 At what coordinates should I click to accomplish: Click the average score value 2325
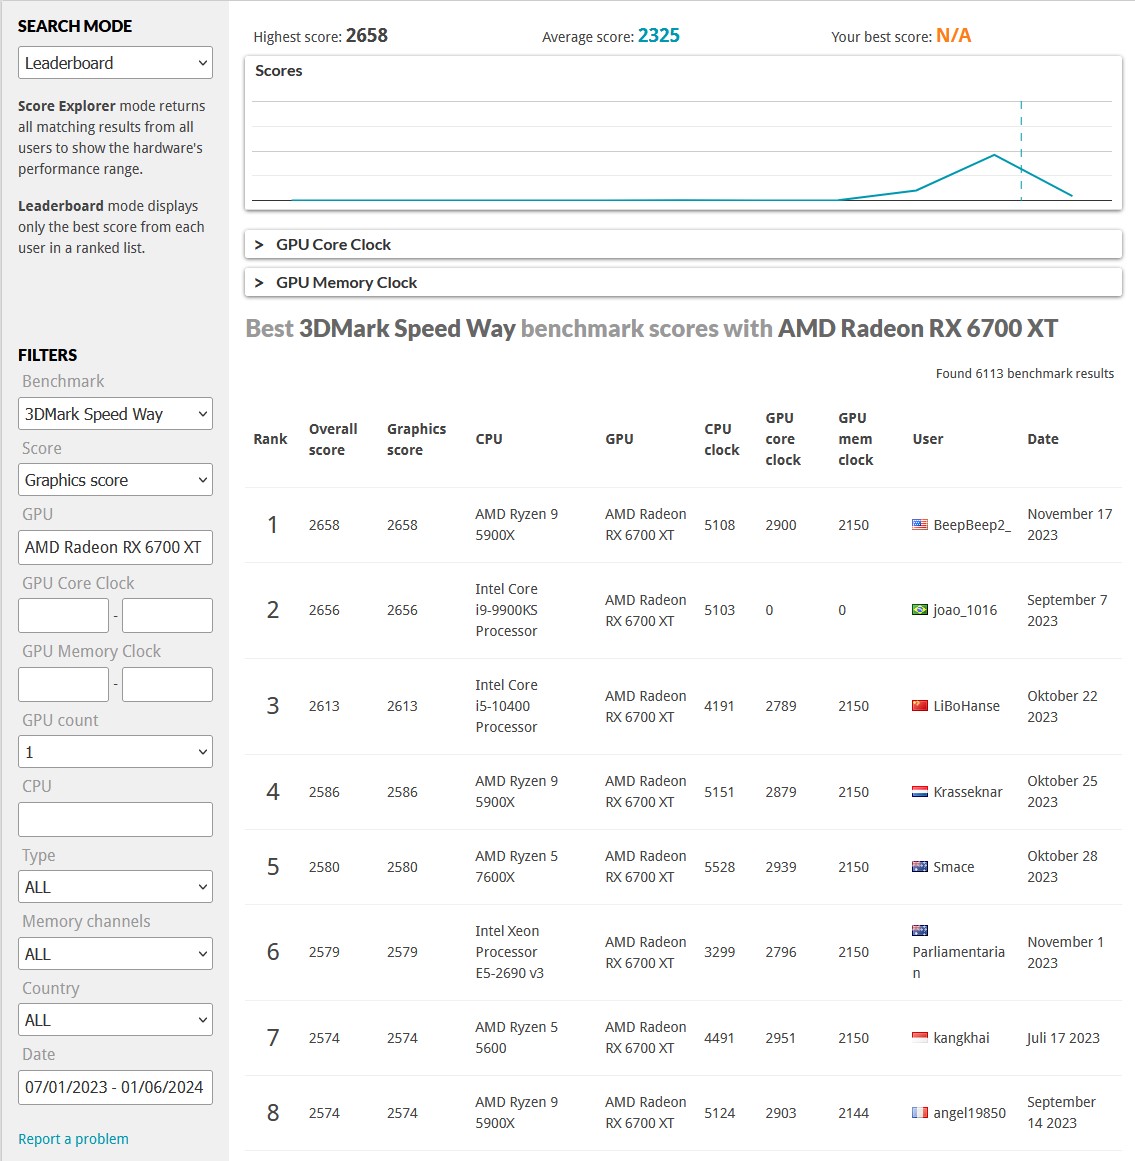tap(659, 35)
